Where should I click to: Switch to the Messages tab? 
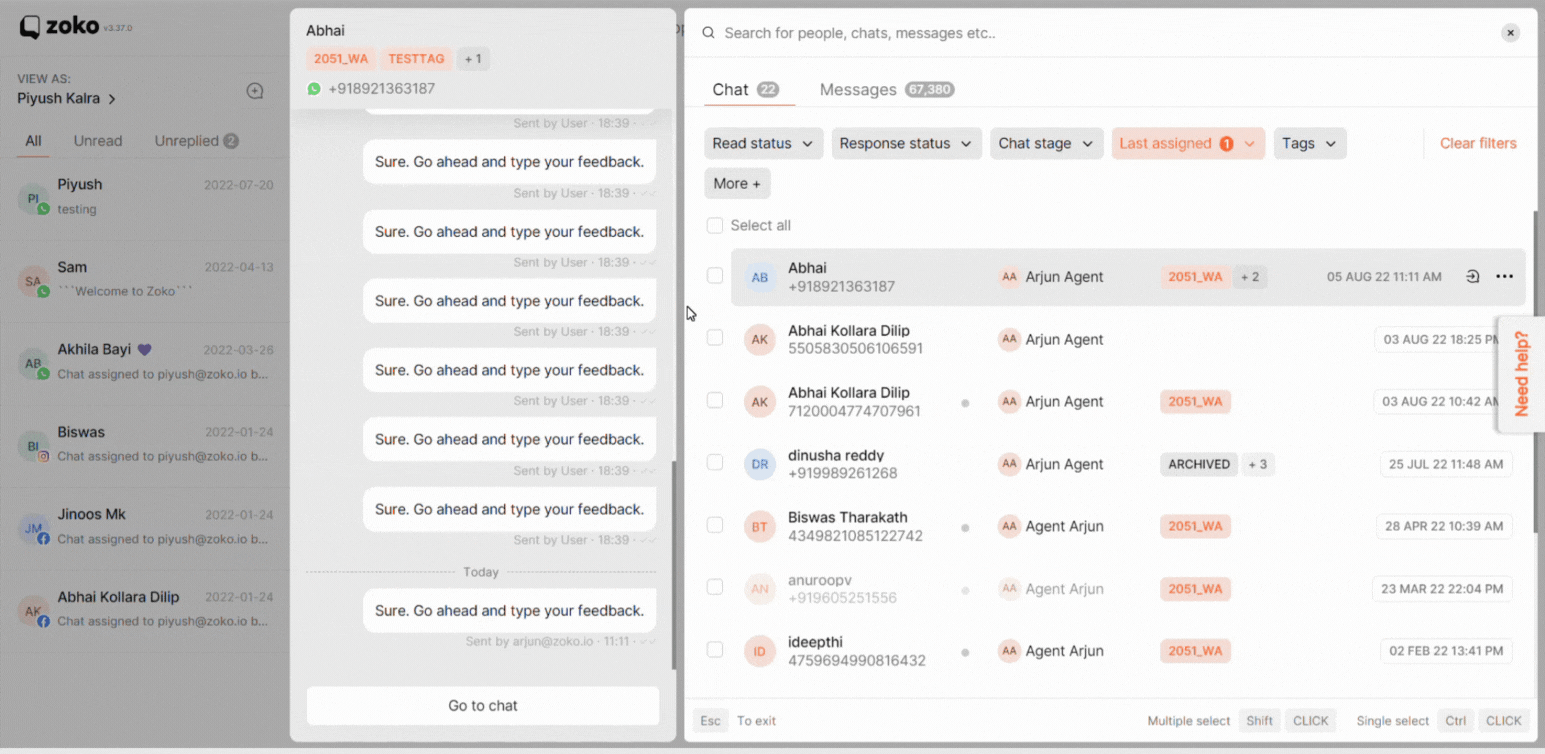[x=887, y=90]
